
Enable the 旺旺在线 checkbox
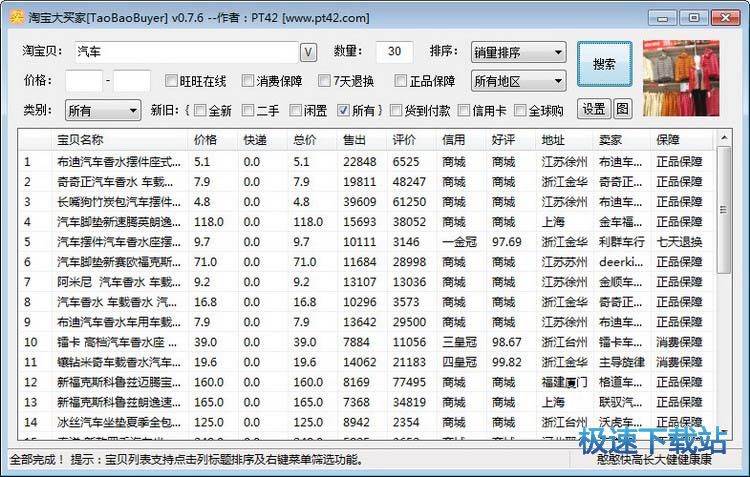(170, 81)
